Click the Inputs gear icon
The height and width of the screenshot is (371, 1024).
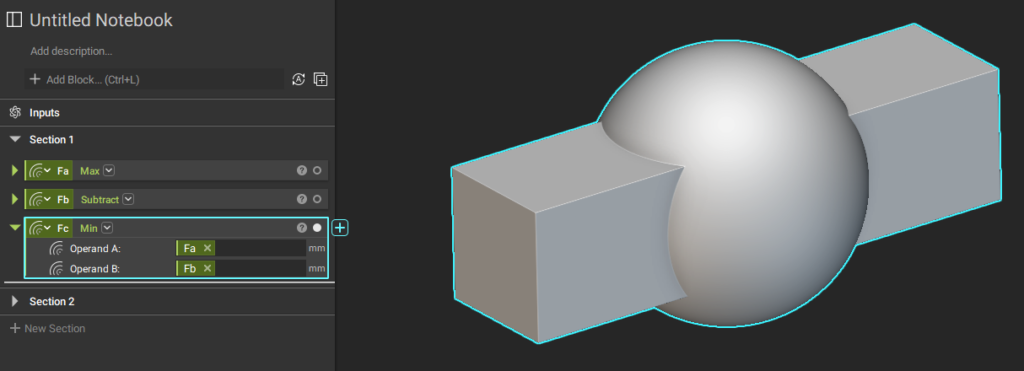(16, 112)
